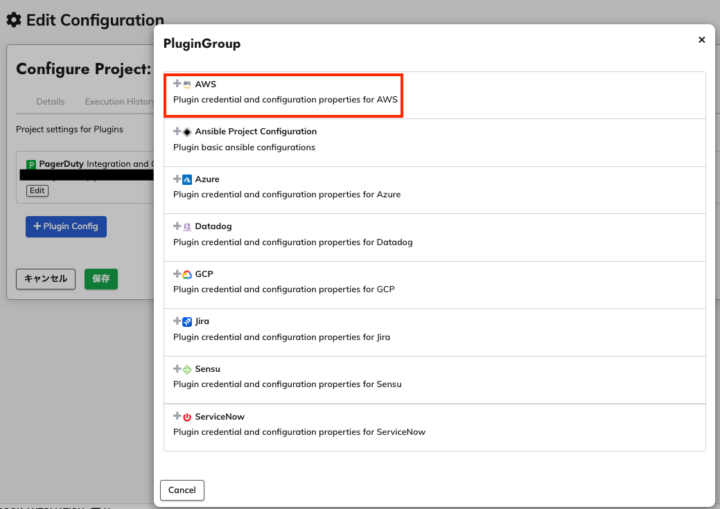Click the plus icon beside Jira
Image resolution: width=720 pixels, height=509 pixels.
pyautogui.click(x=177, y=321)
